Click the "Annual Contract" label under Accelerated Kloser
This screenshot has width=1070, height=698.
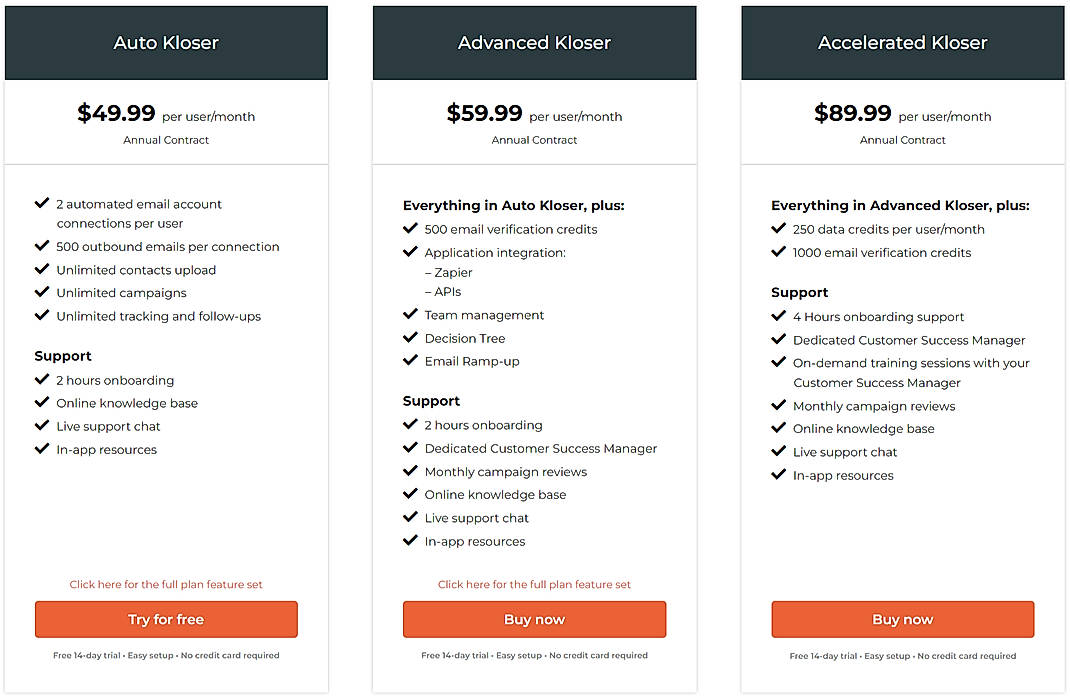pos(902,140)
